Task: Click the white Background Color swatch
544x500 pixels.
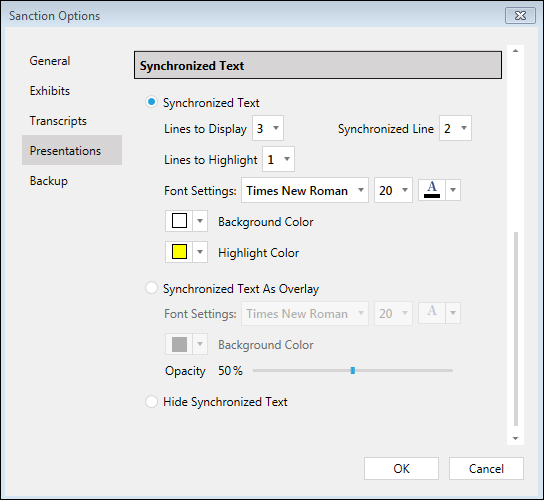Action: click(x=179, y=221)
